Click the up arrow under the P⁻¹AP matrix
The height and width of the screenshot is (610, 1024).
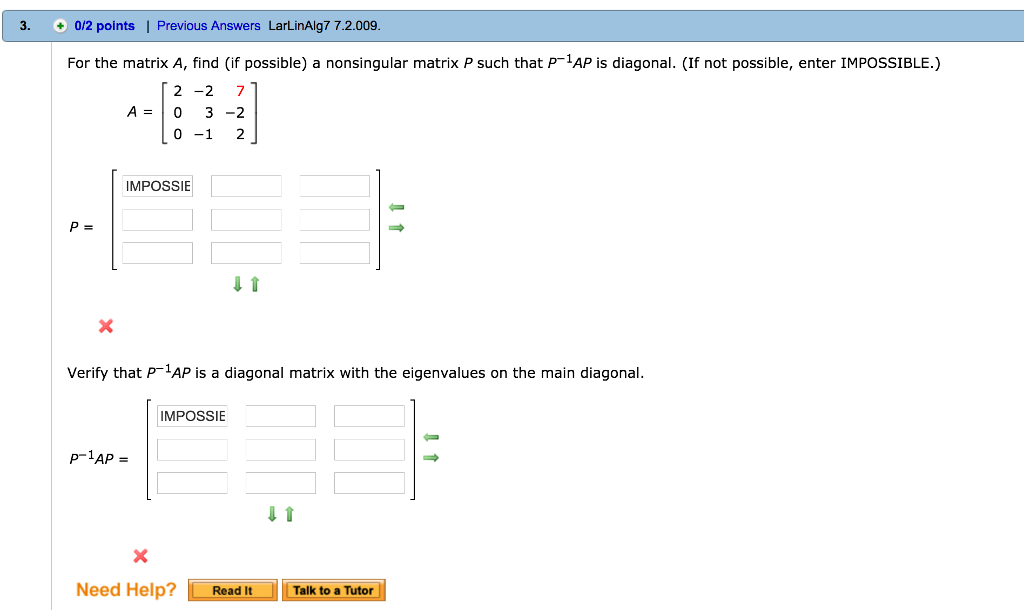288,514
